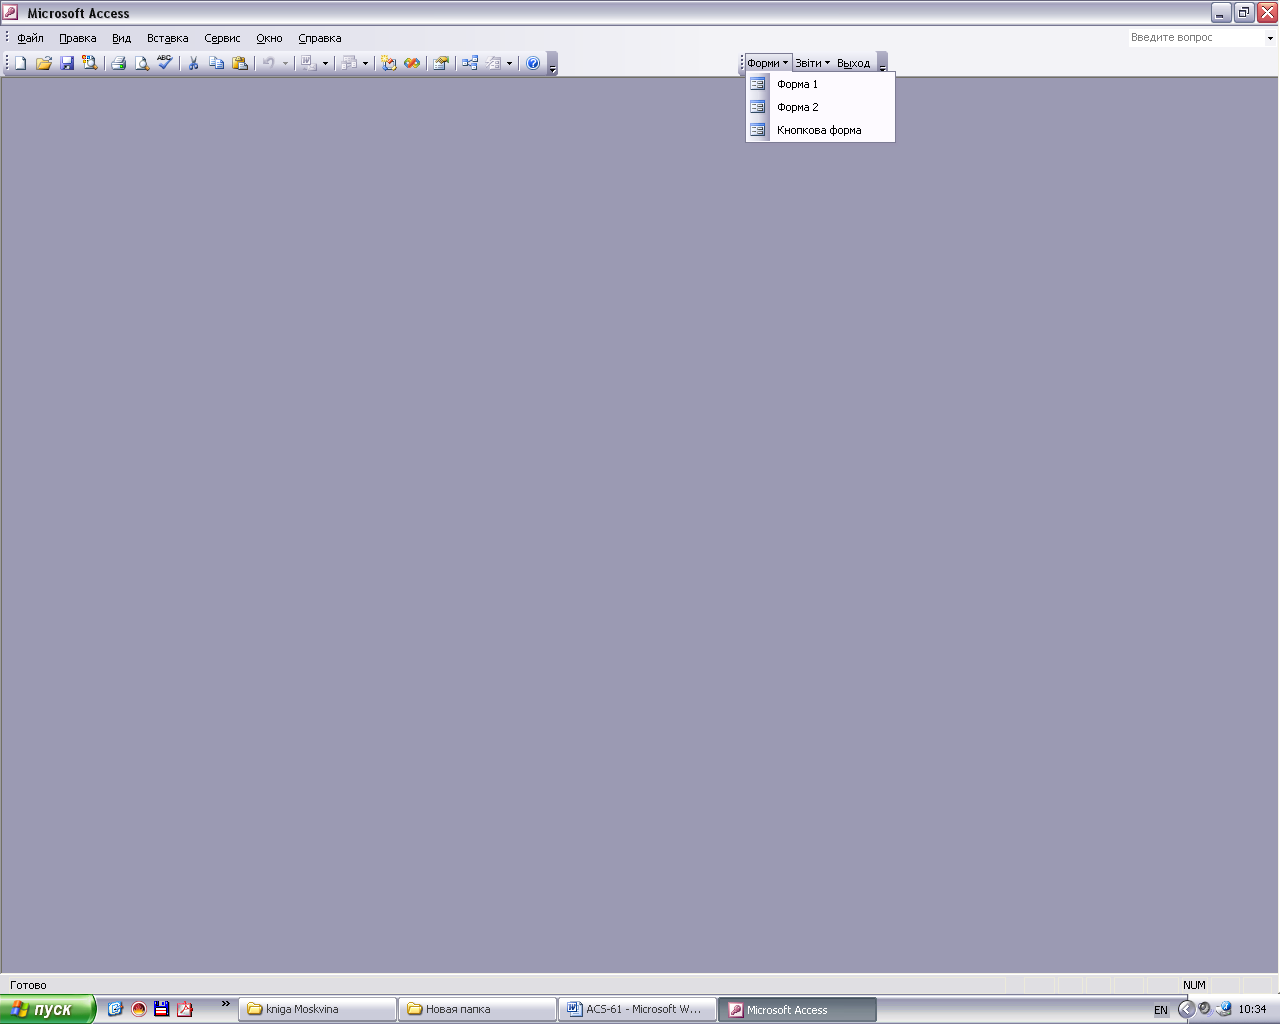Screen dimensions: 1280x1024
Task: Show hidden tray icons arrow
Action: click(x=1186, y=1009)
